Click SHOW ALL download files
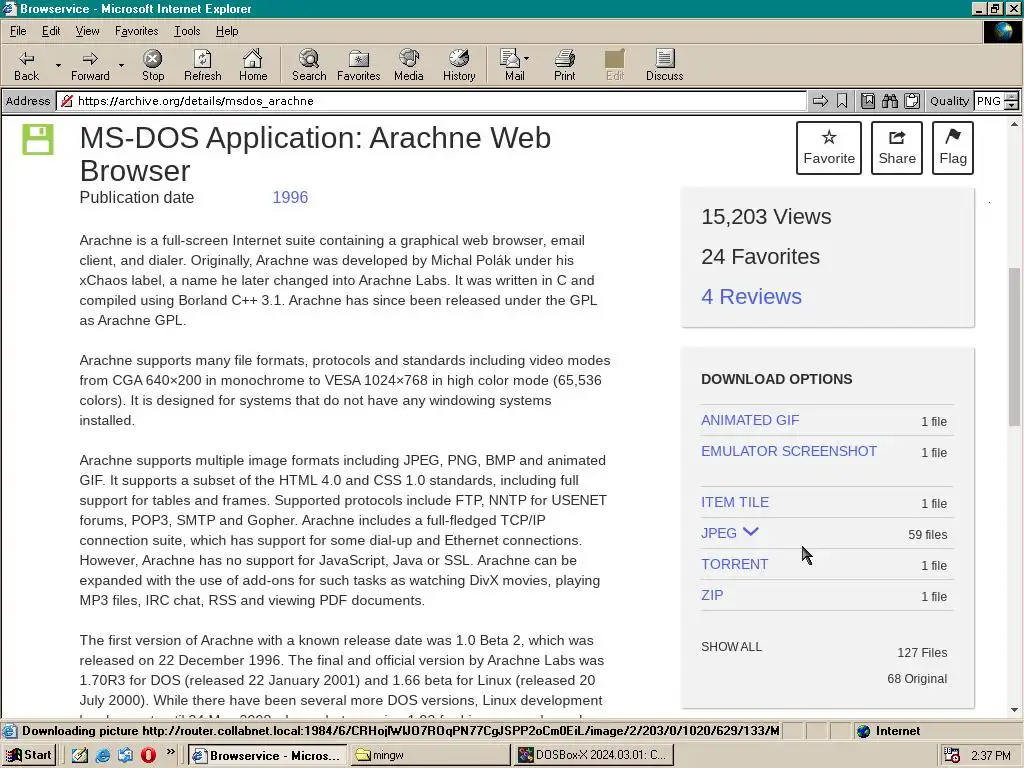The height and width of the screenshot is (768, 1024). pyautogui.click(x=731, y=647)
